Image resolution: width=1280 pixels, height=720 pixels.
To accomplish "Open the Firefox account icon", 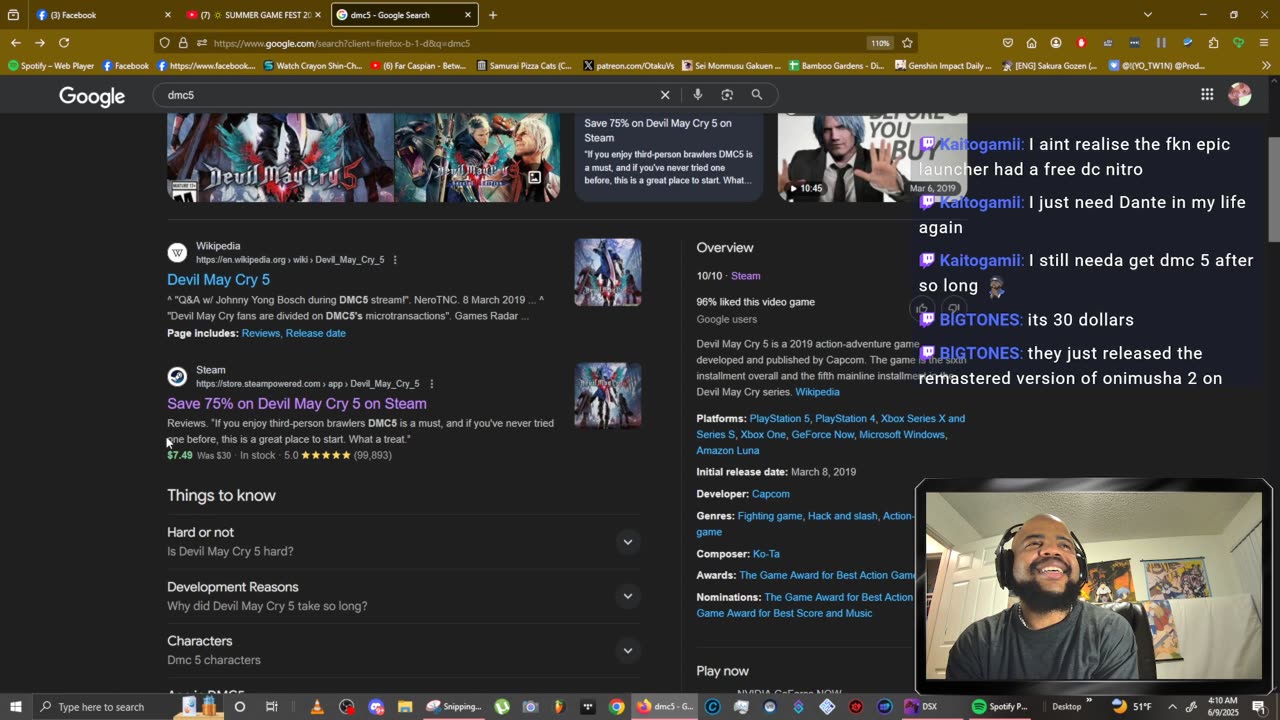I will (1056, 43).
